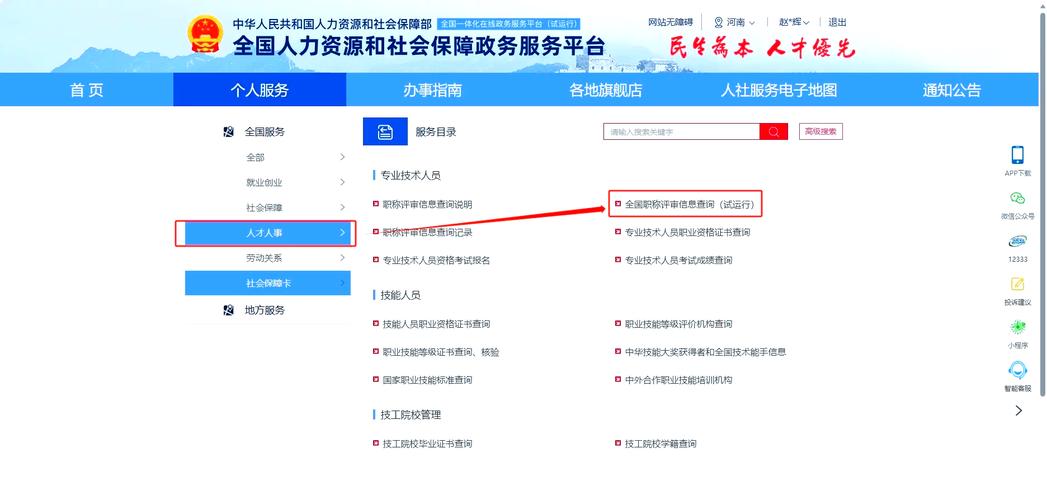Expand the 社会保障卡 category arrow

click(x=343, y=283)
